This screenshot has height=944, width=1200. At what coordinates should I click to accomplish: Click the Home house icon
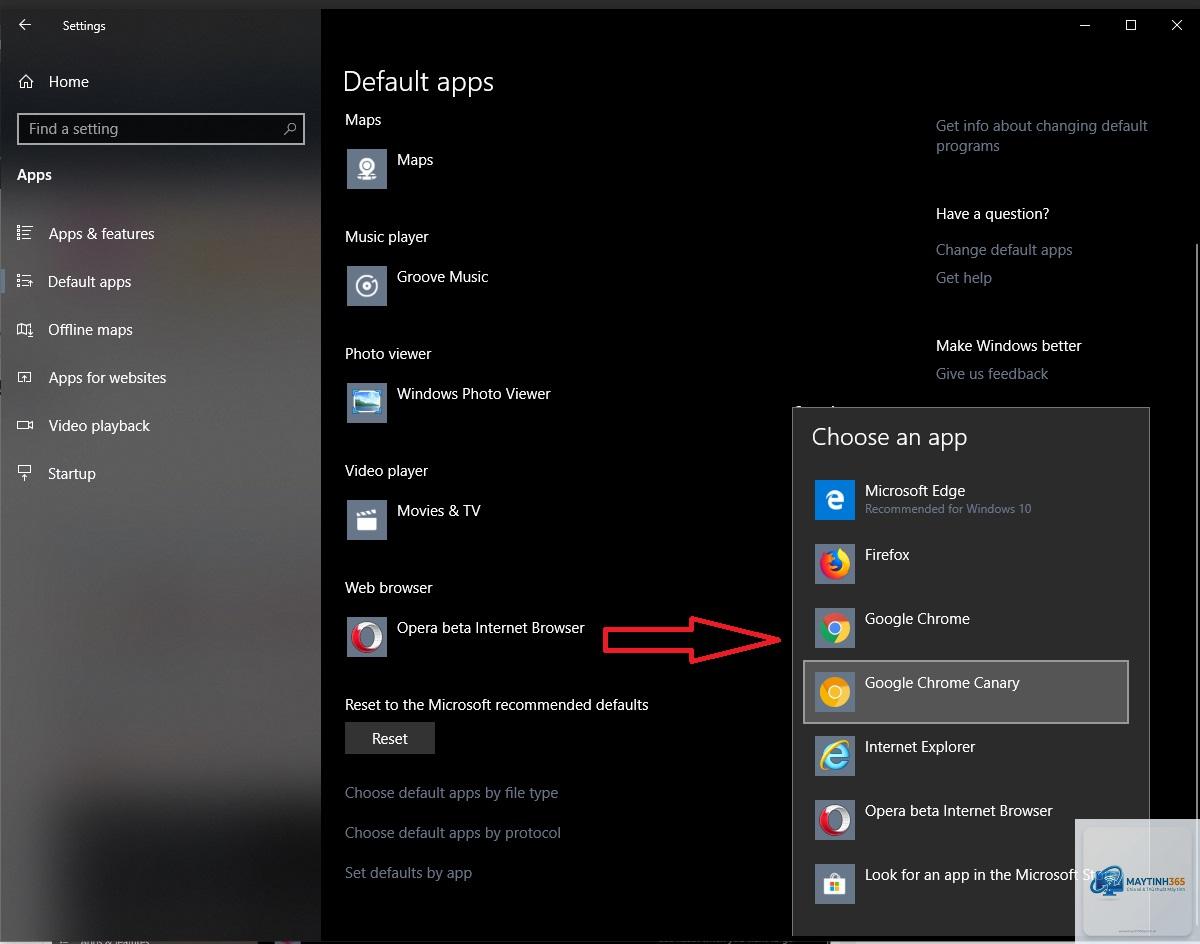point(26,81)
